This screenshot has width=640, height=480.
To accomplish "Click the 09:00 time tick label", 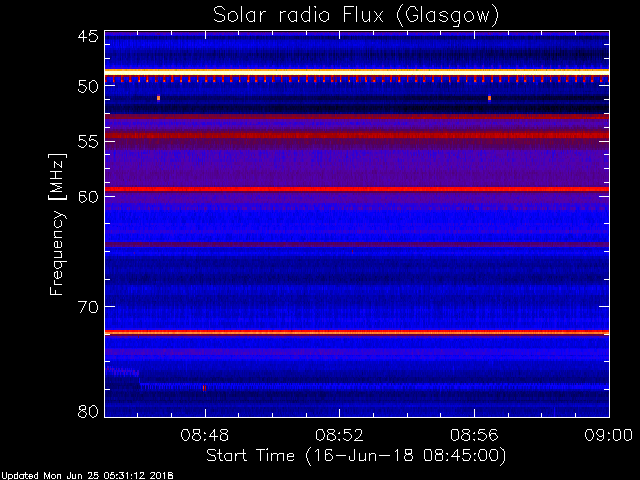I will (x=609, y=435).
